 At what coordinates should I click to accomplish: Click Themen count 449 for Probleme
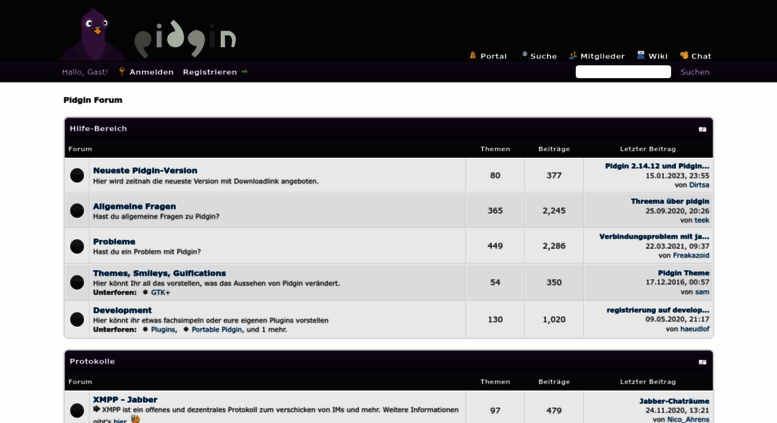tap(495, 246)
